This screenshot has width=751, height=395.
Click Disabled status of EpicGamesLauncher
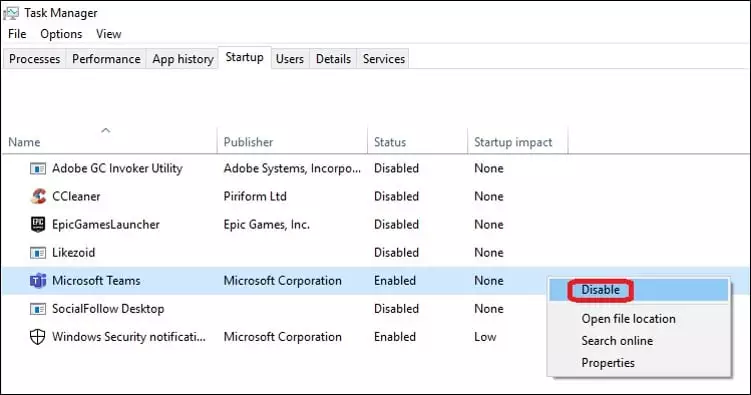point(396,225)
